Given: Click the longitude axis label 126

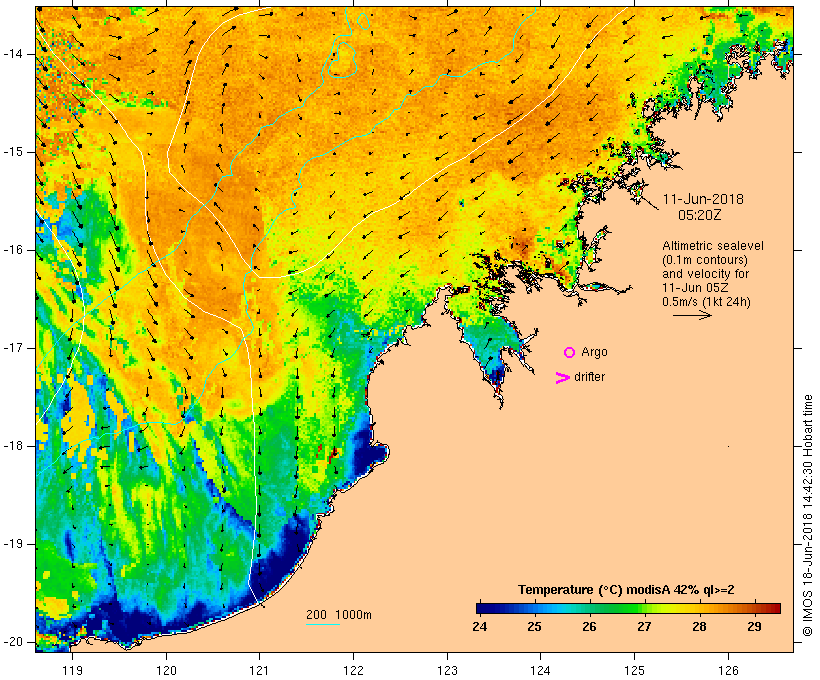Looking at the screenshot, I should (728, 670).
